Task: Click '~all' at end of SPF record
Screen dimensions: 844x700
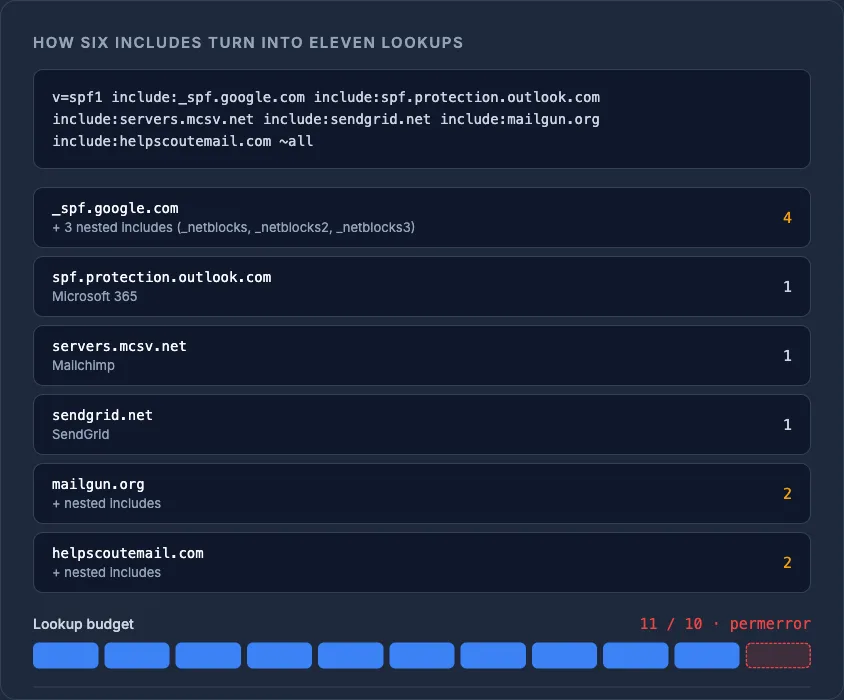Action: point(296,141)
